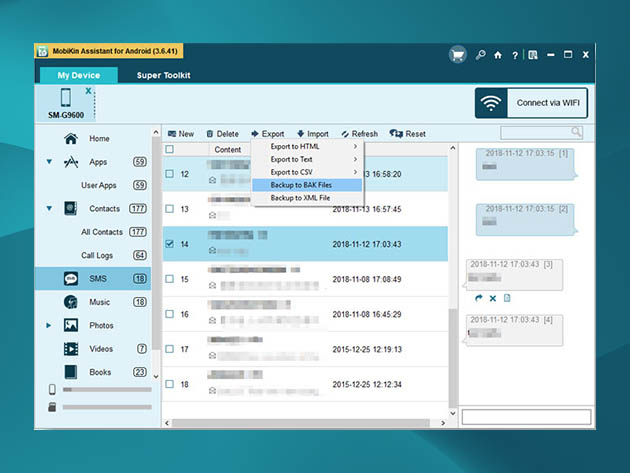Click the key register icon

point(480,55)
